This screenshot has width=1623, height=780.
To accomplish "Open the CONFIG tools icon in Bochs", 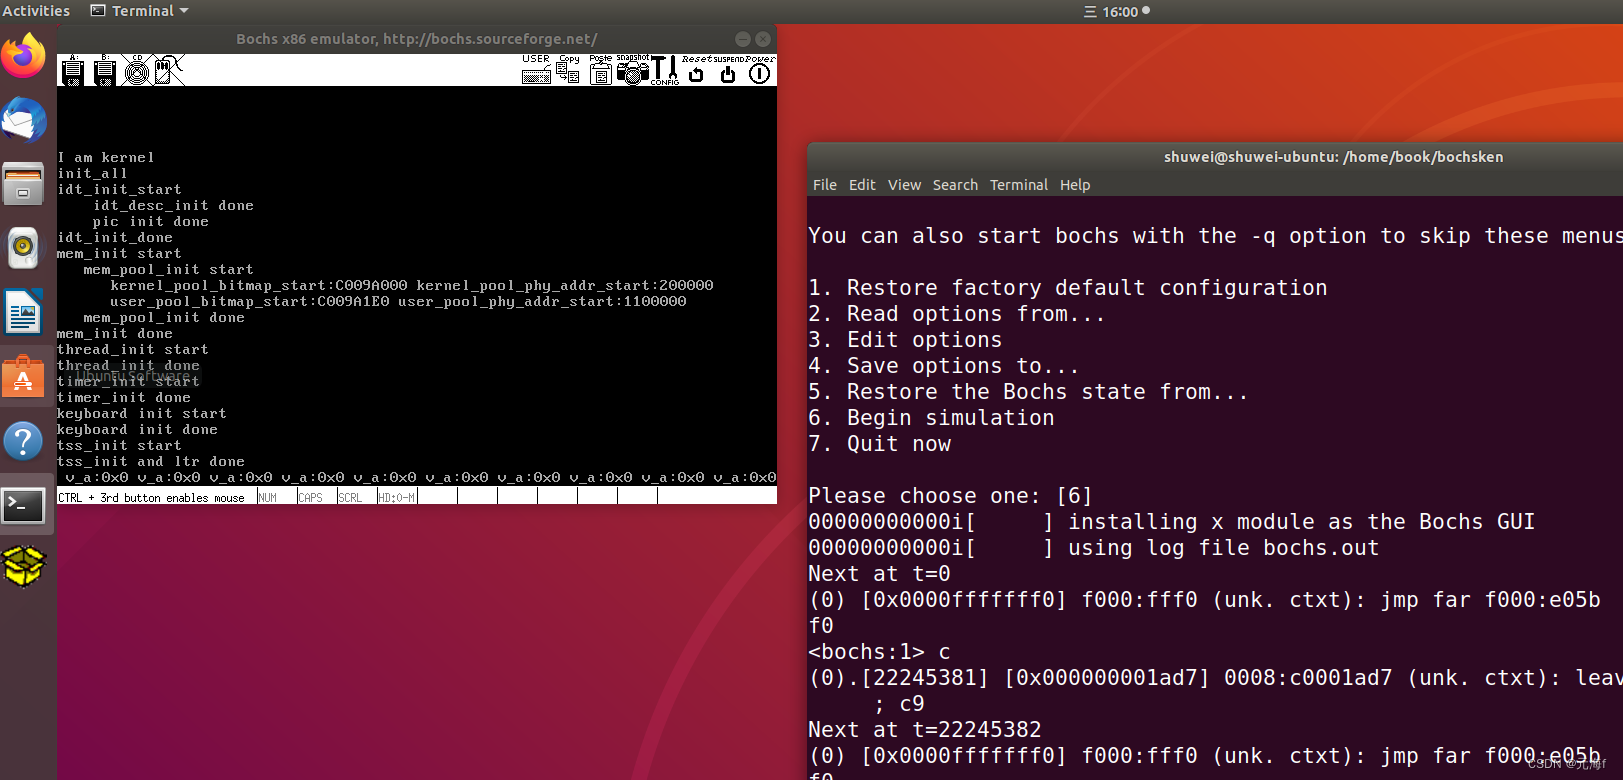I will (665, 70).
